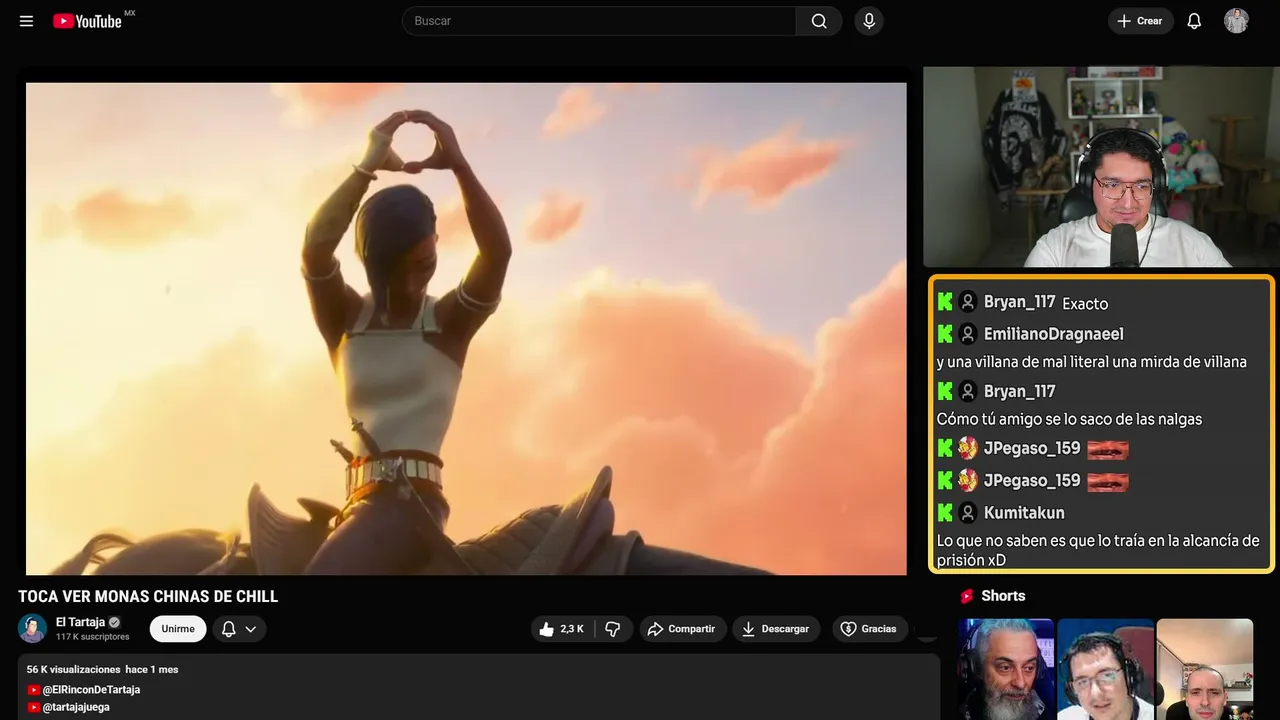The height and width of the screenshot is (720, 1280).
Task: Click the main video player frame
Action: [x=466, y=329]
